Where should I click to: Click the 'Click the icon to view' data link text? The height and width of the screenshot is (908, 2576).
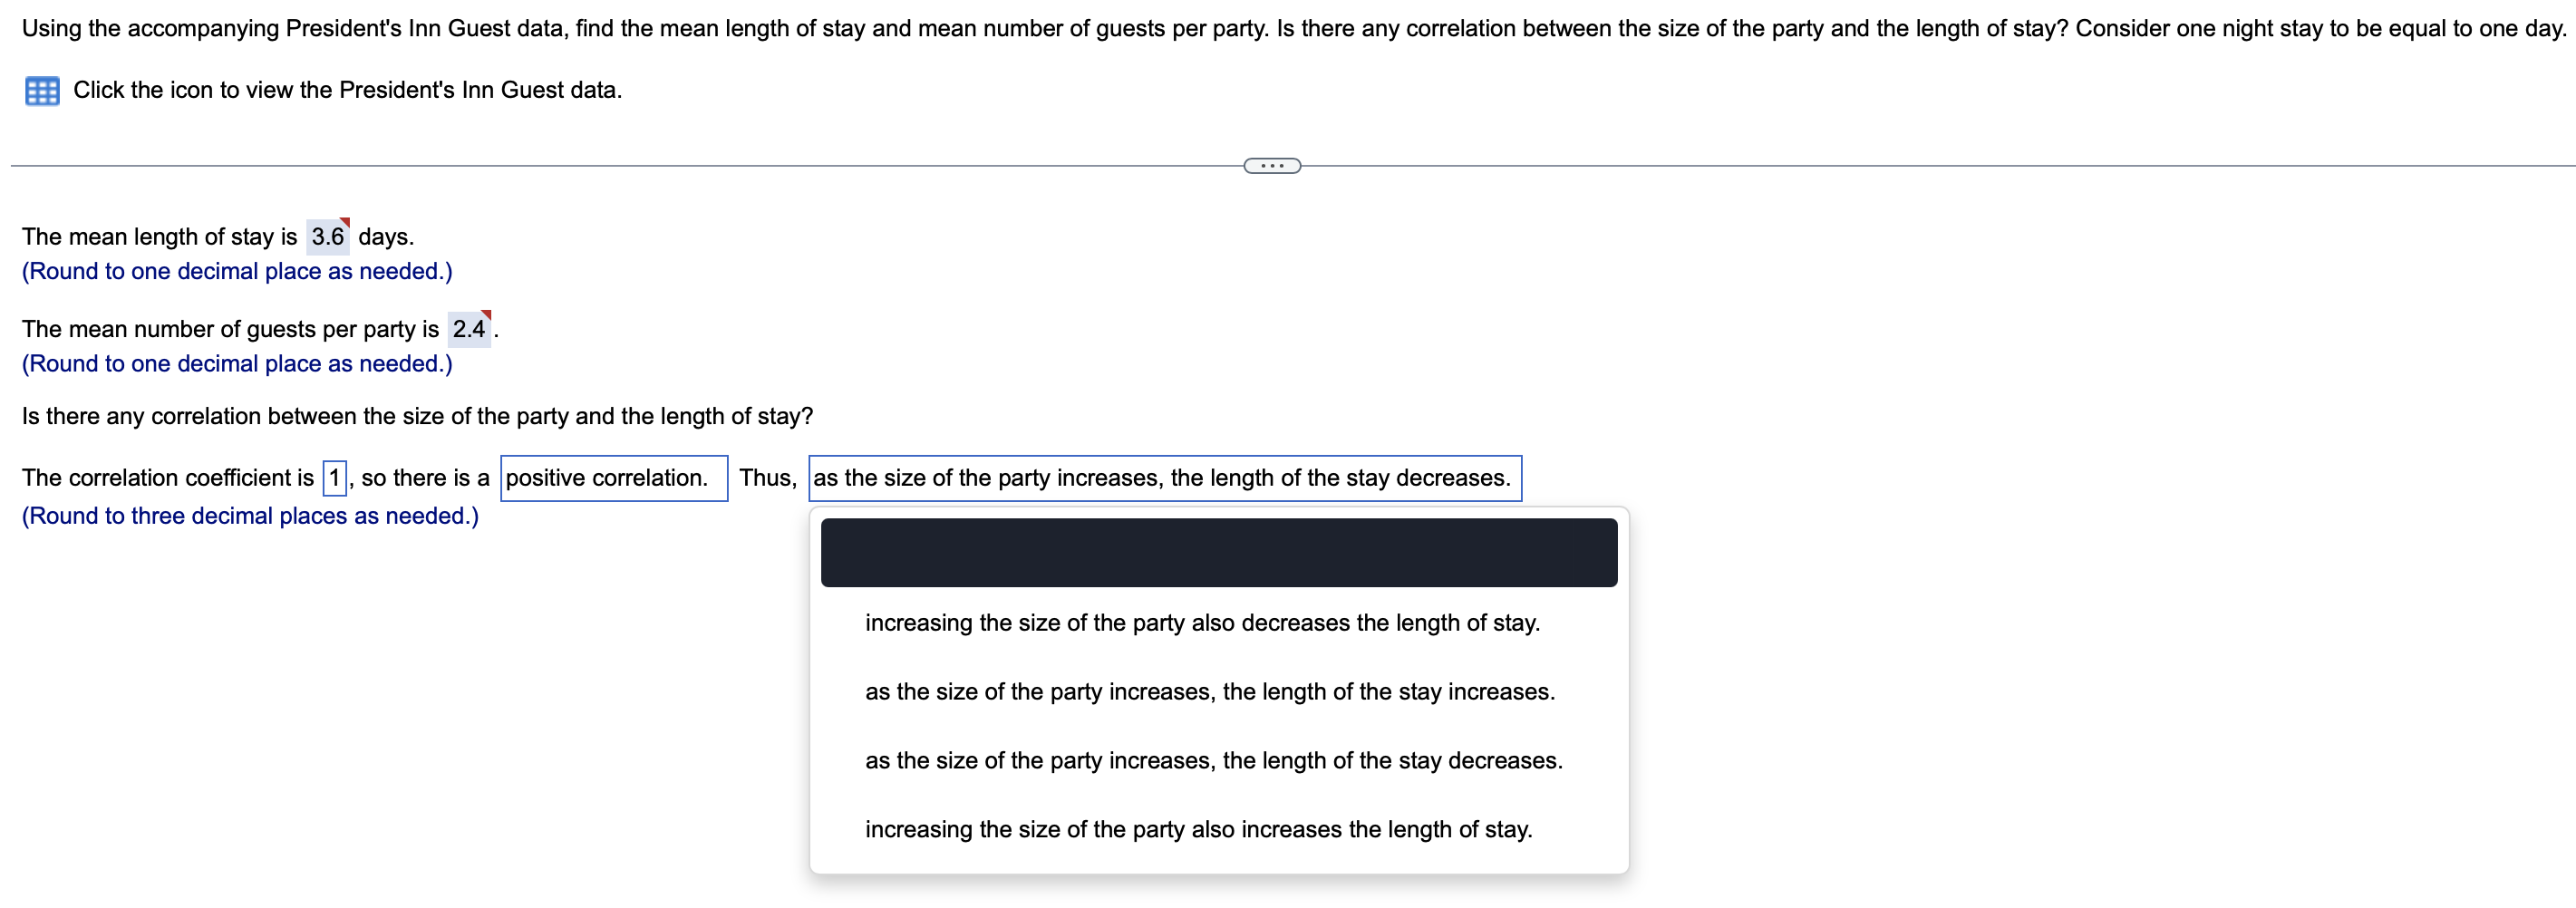(347, 90)
